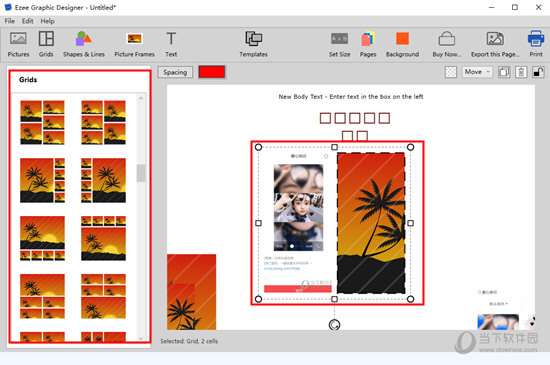550x365 pixels.
Task: Choose grid with four small cells on left of large picture
Action: pos(103,180)
